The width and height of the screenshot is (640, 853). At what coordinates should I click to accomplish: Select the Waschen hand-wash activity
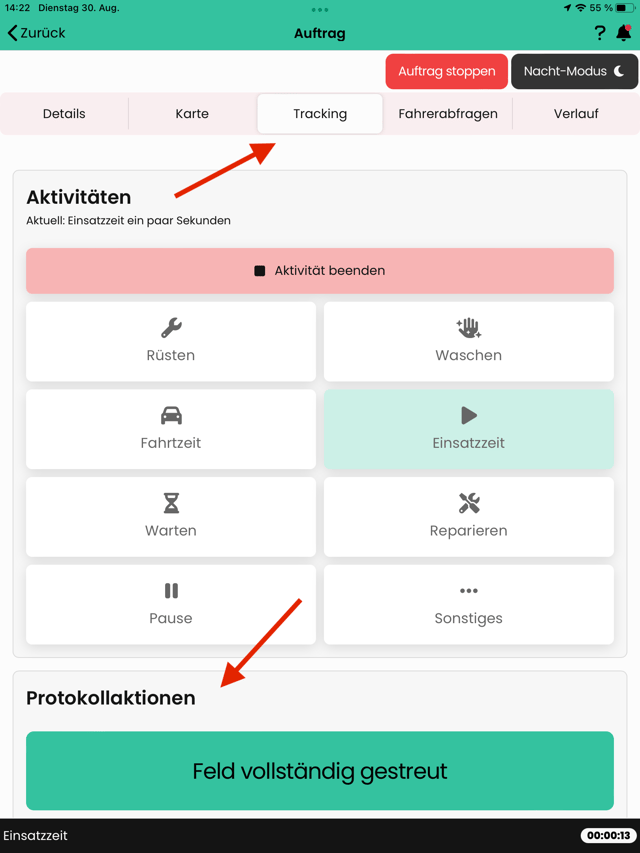point(469,342)
